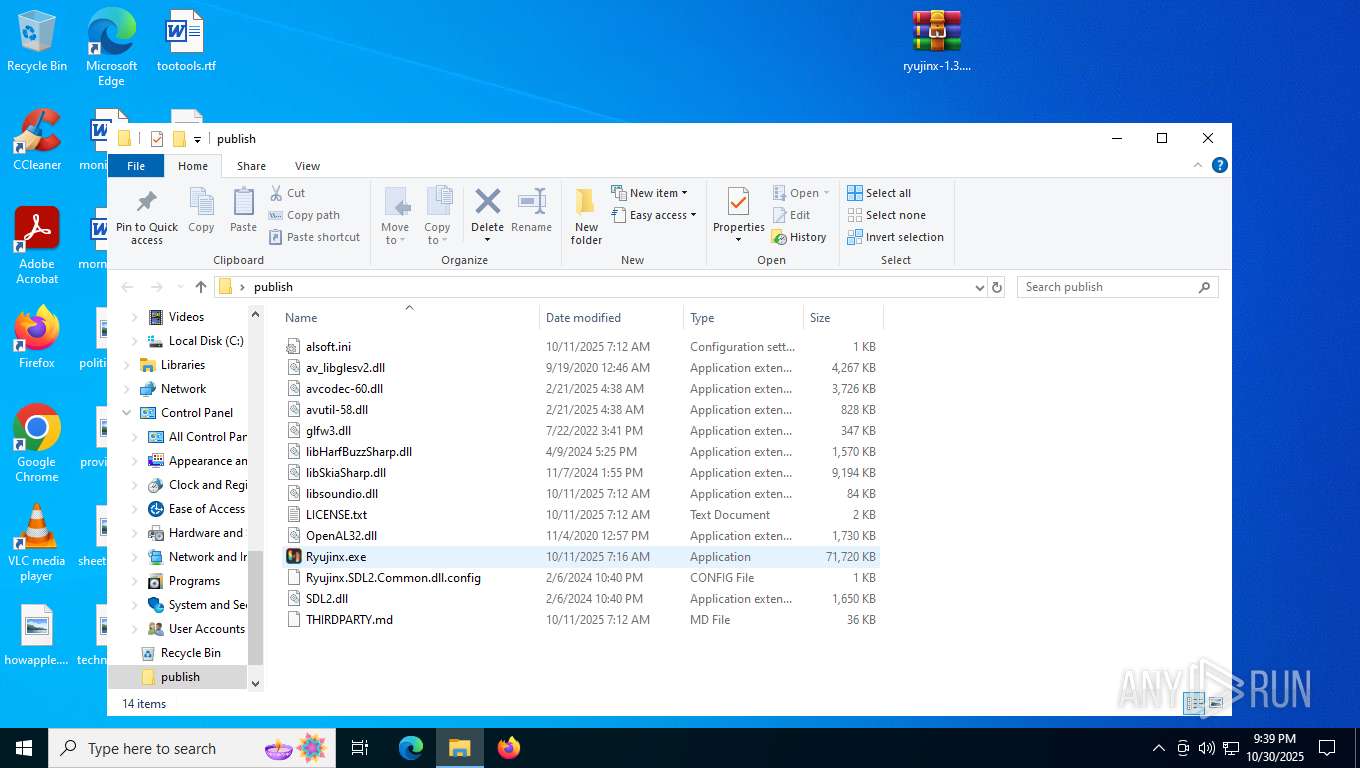Open the New item dropdown

[650, 193]
